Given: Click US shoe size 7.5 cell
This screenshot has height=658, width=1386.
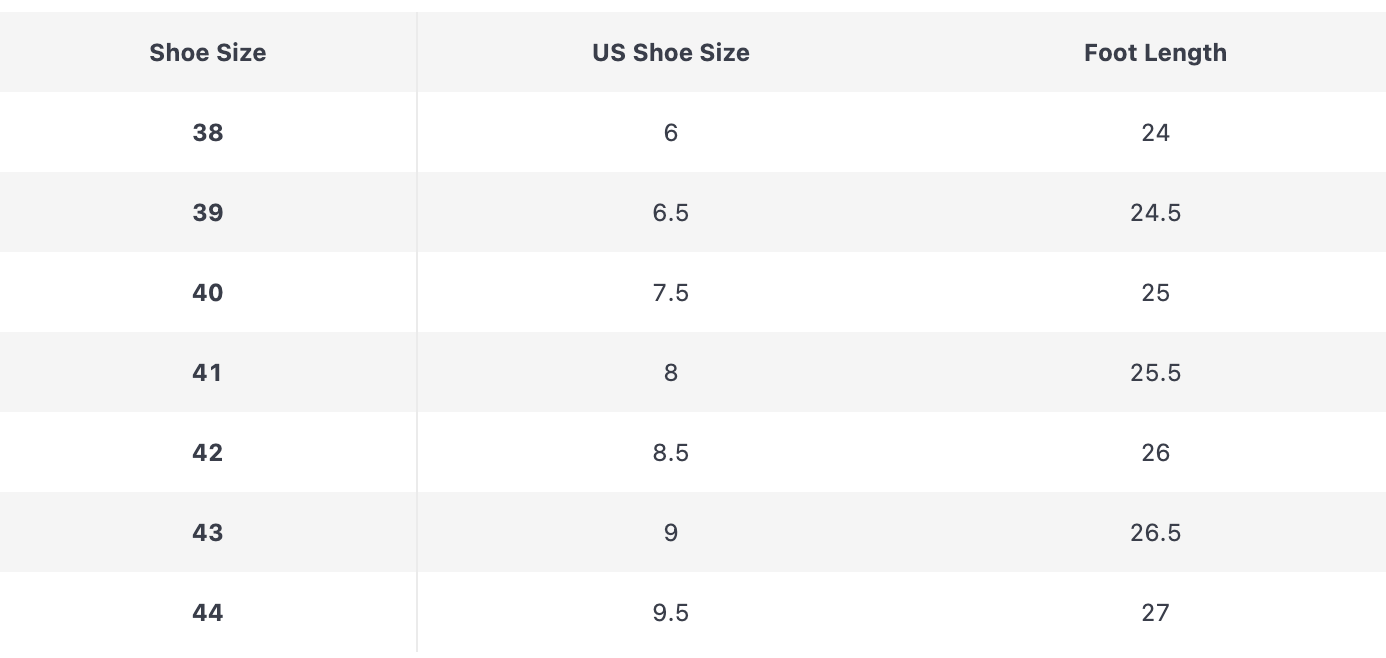Looking at the screenshot, I should [x=670, y=293].
